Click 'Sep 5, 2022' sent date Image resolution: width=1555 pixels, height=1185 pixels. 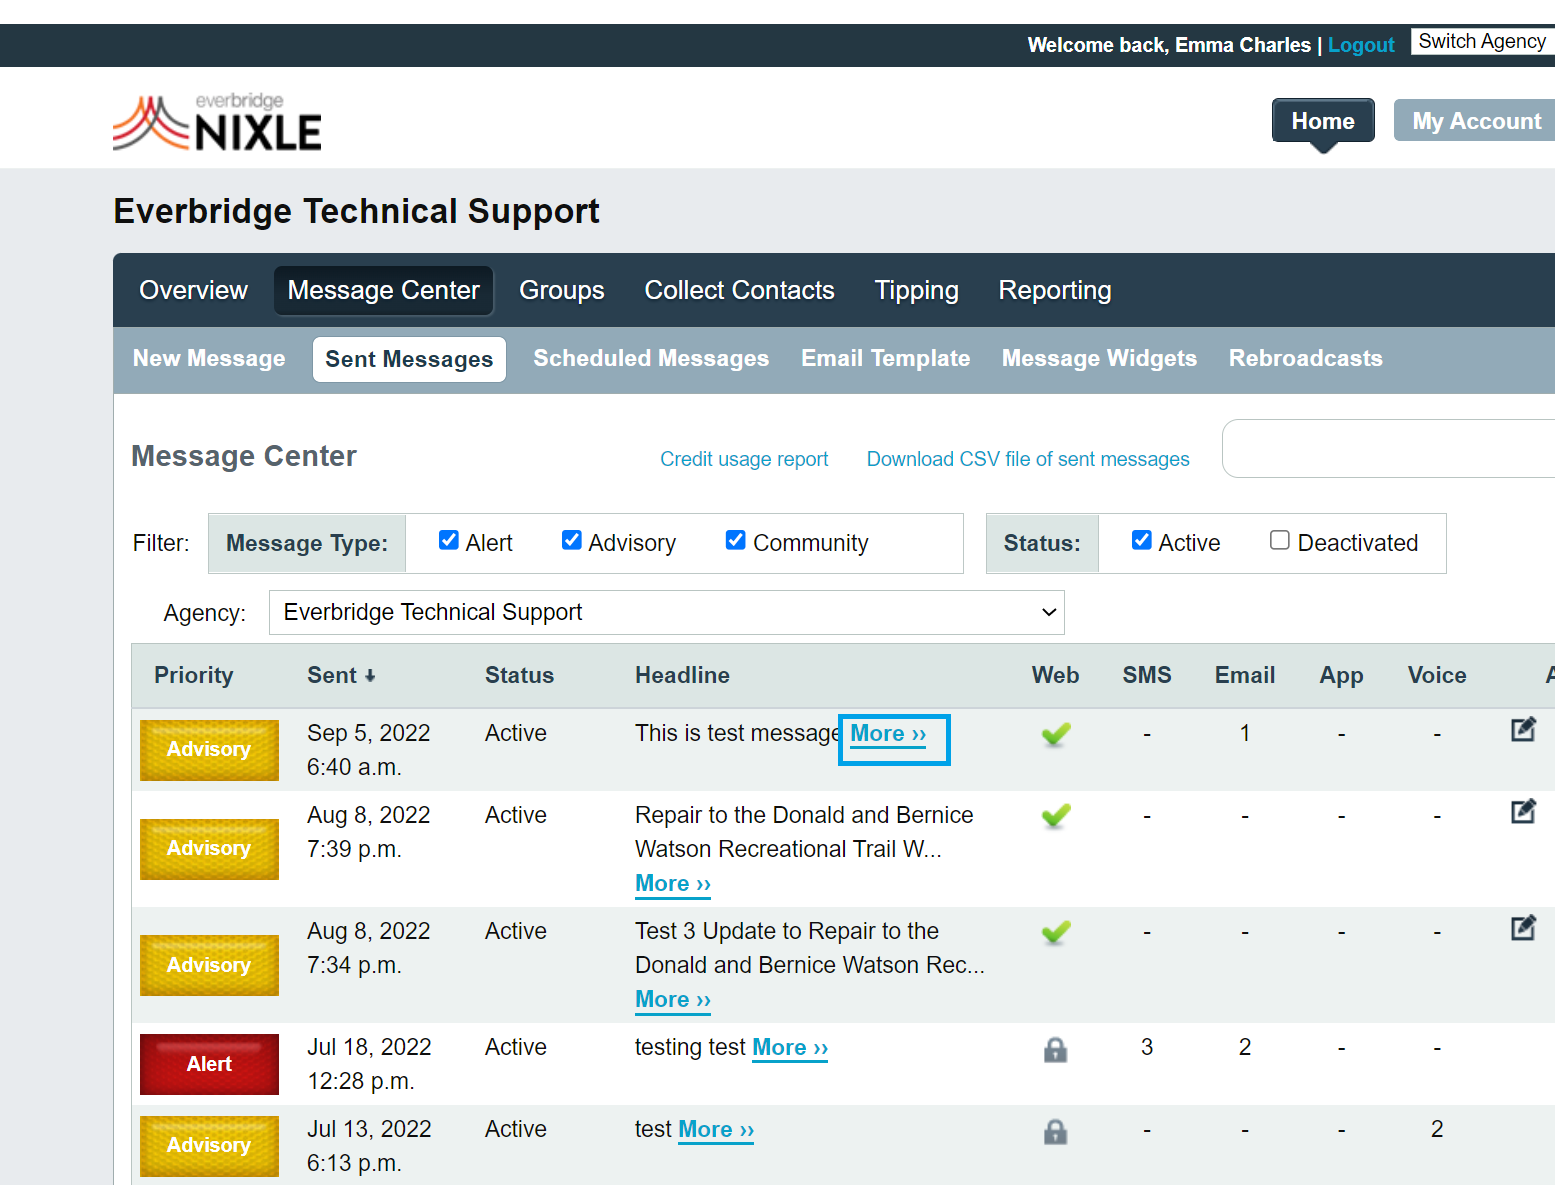point(369,733)
